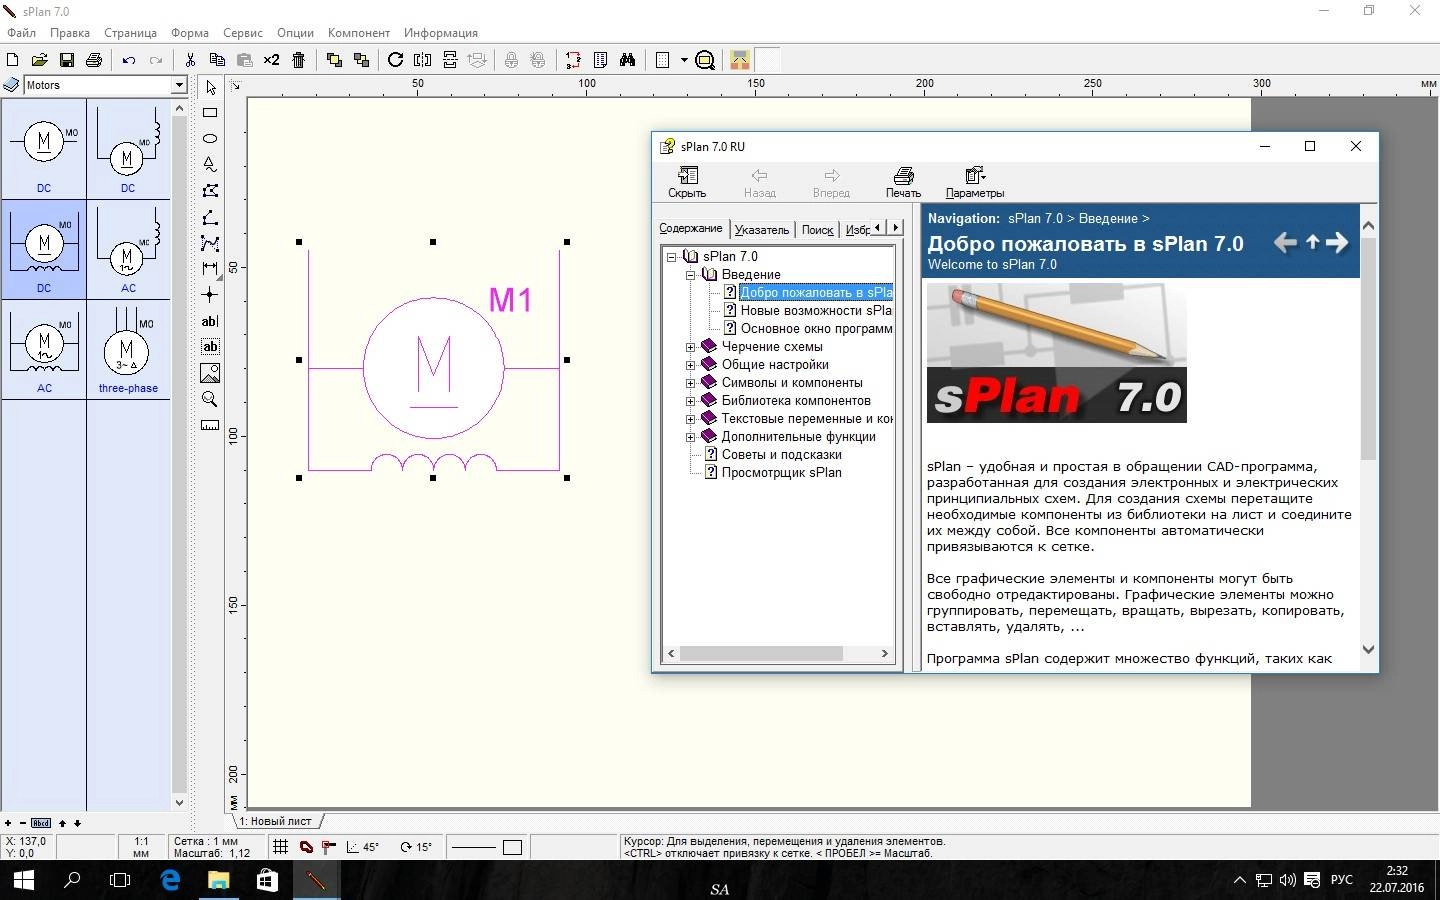Open Microsoft Edge from the taskbar
Image resolution: width=1440 pixels, height=900 pixels.
click(170, 880)
